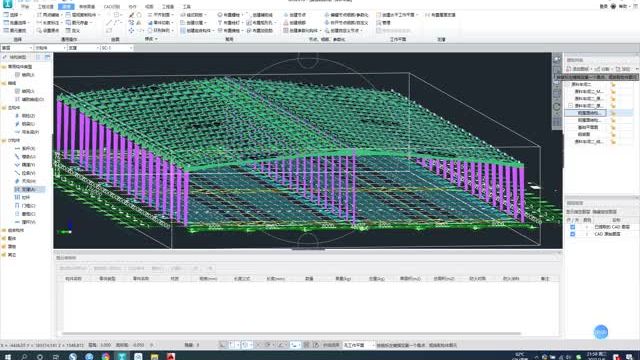Click the pencil icon in component panel header
The width and height of the screenshot is (640, 360).
[5, 57]
